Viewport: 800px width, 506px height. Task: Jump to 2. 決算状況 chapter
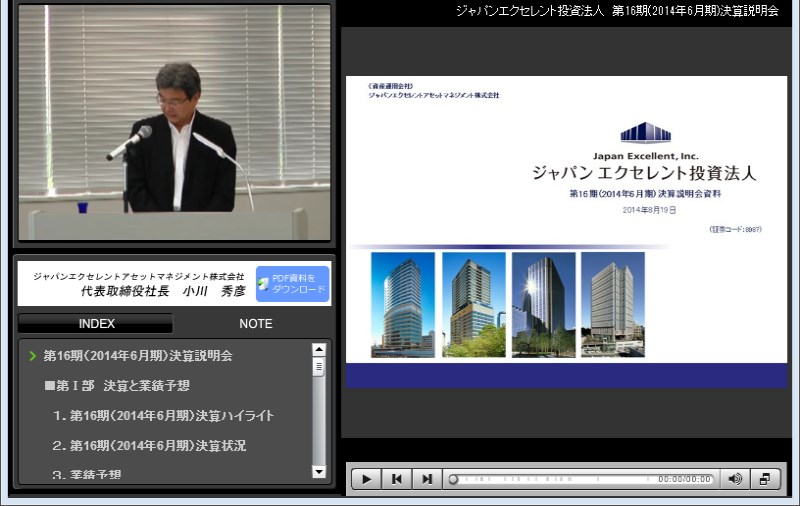[149, 445]
